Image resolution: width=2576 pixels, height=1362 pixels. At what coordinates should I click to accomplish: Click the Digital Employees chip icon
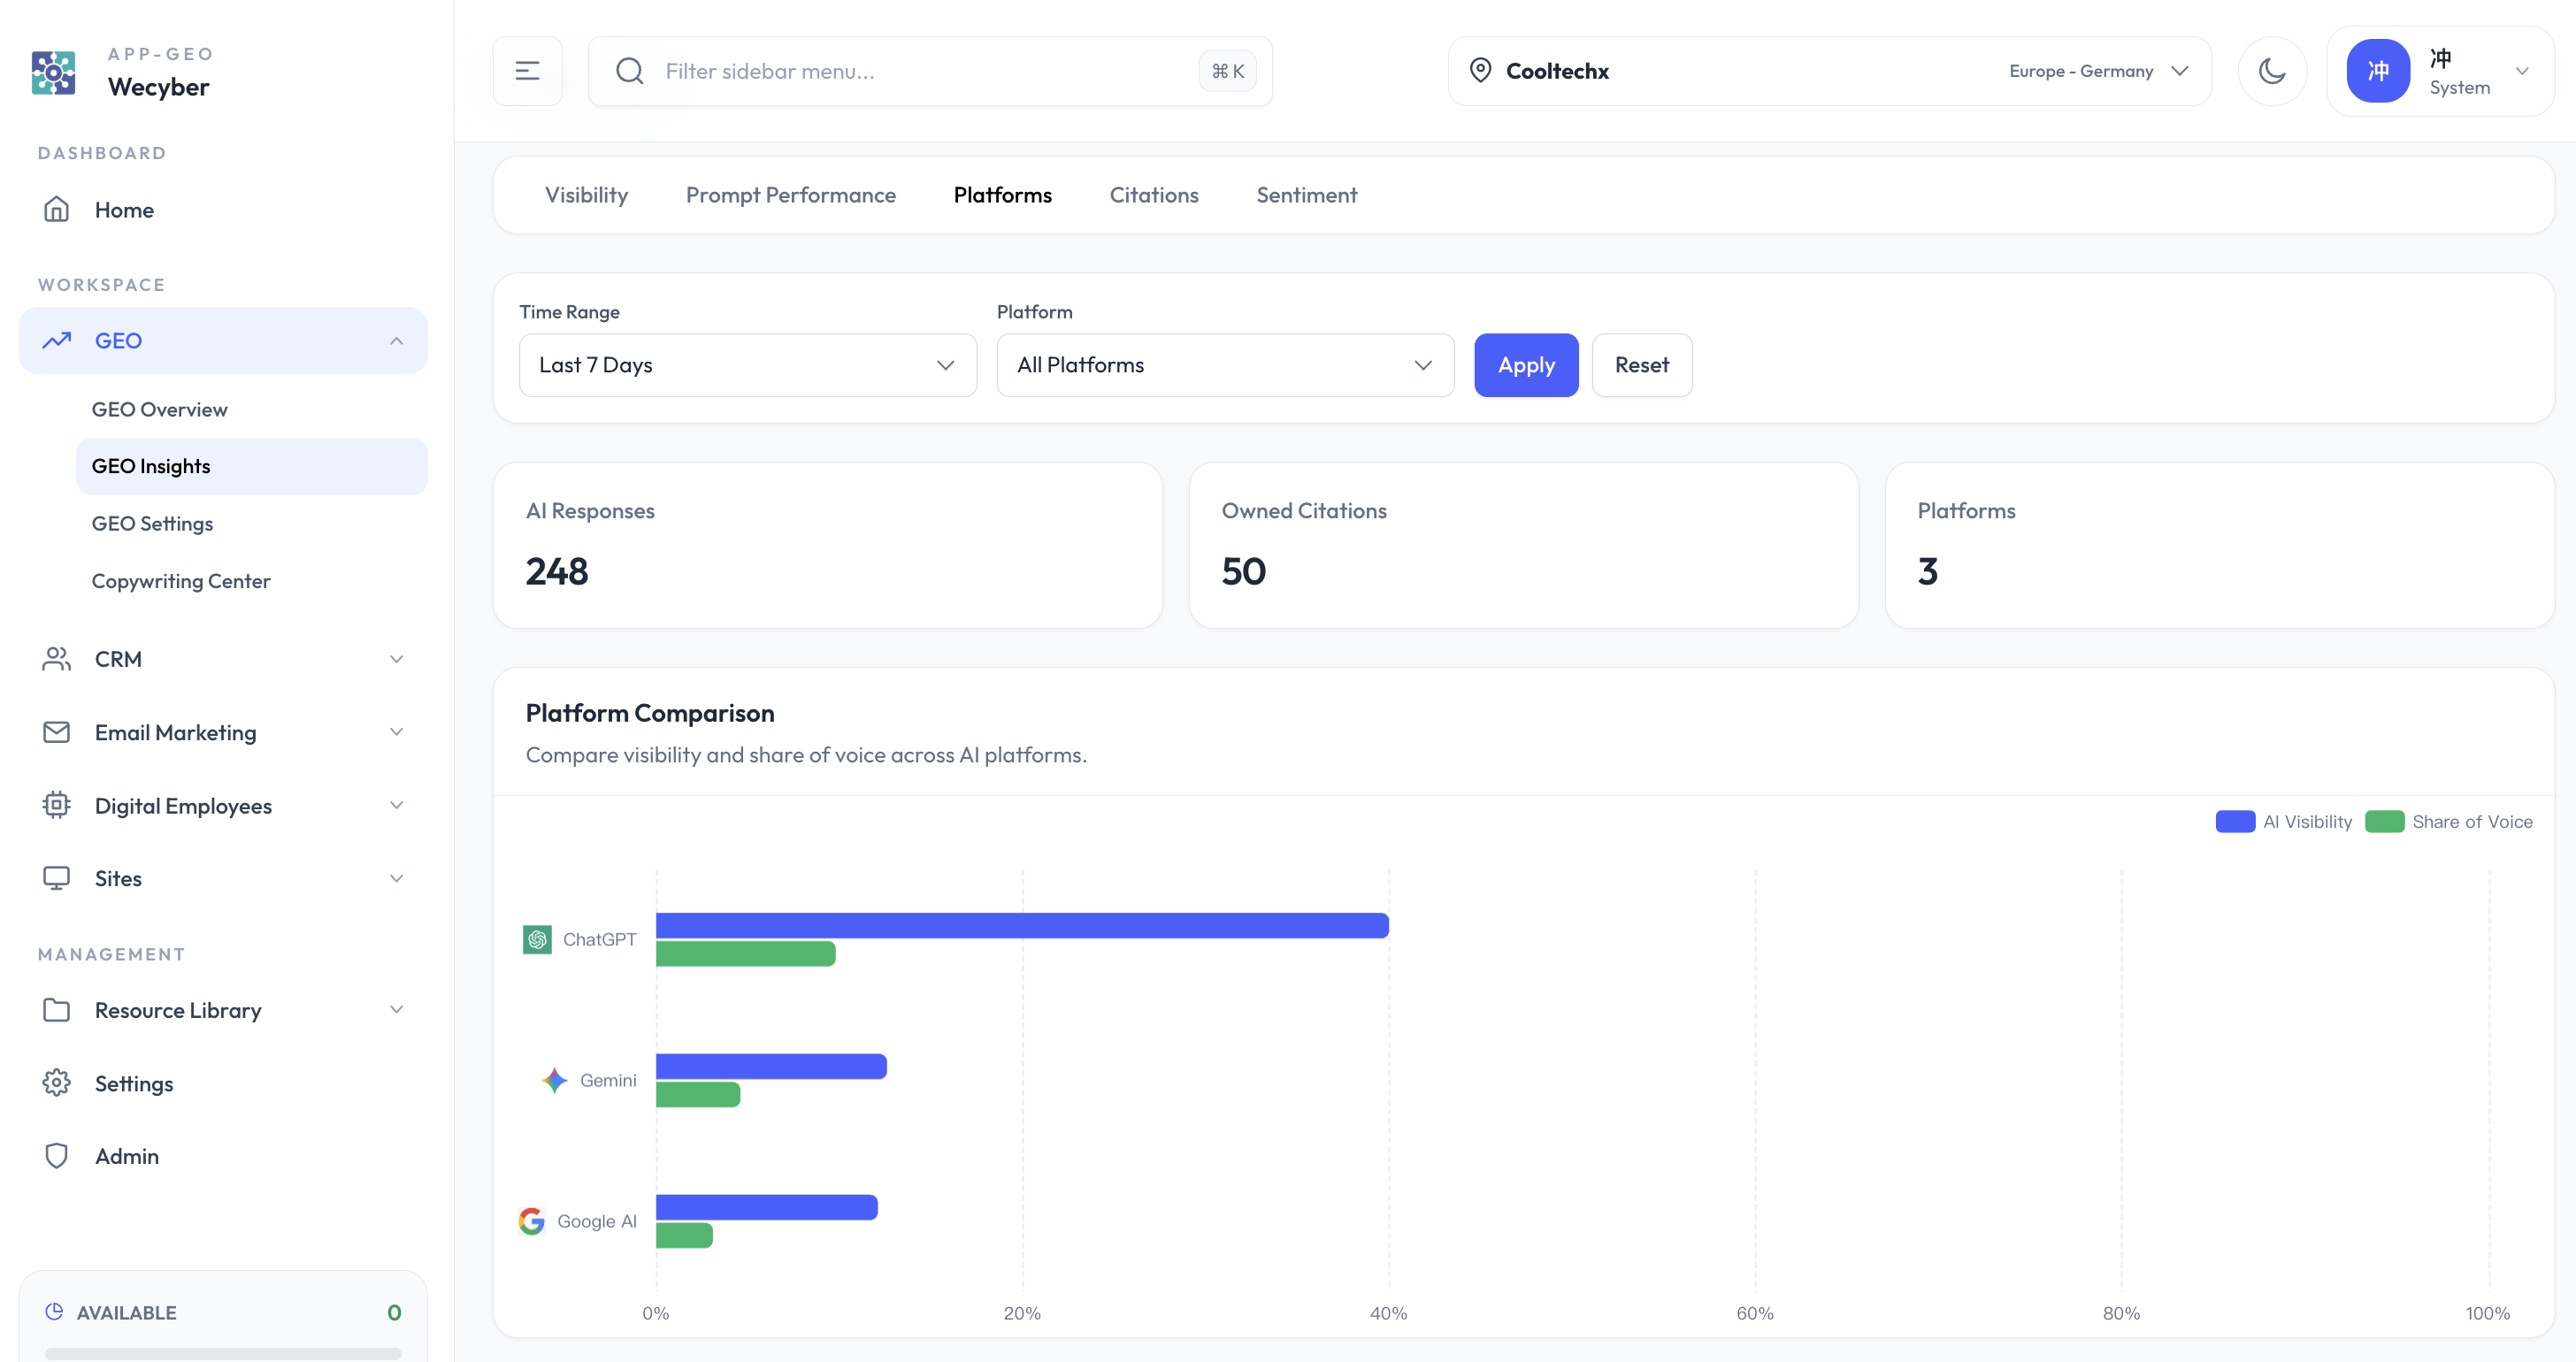click(57, 805)
